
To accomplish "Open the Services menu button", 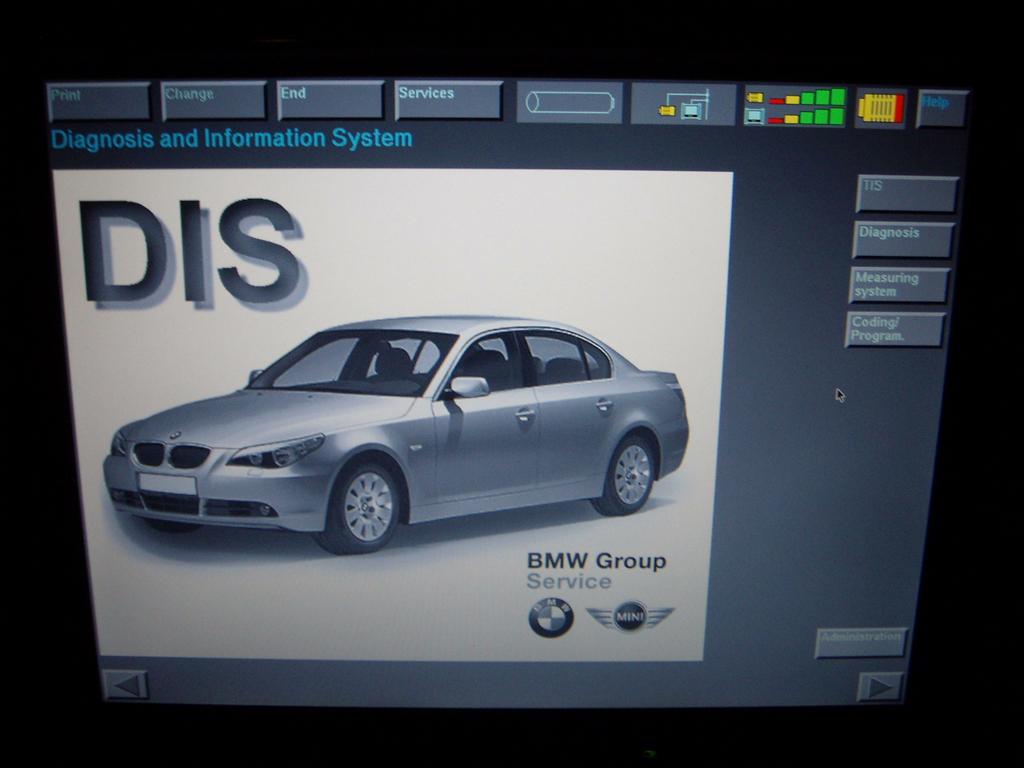I will (448, 100).
